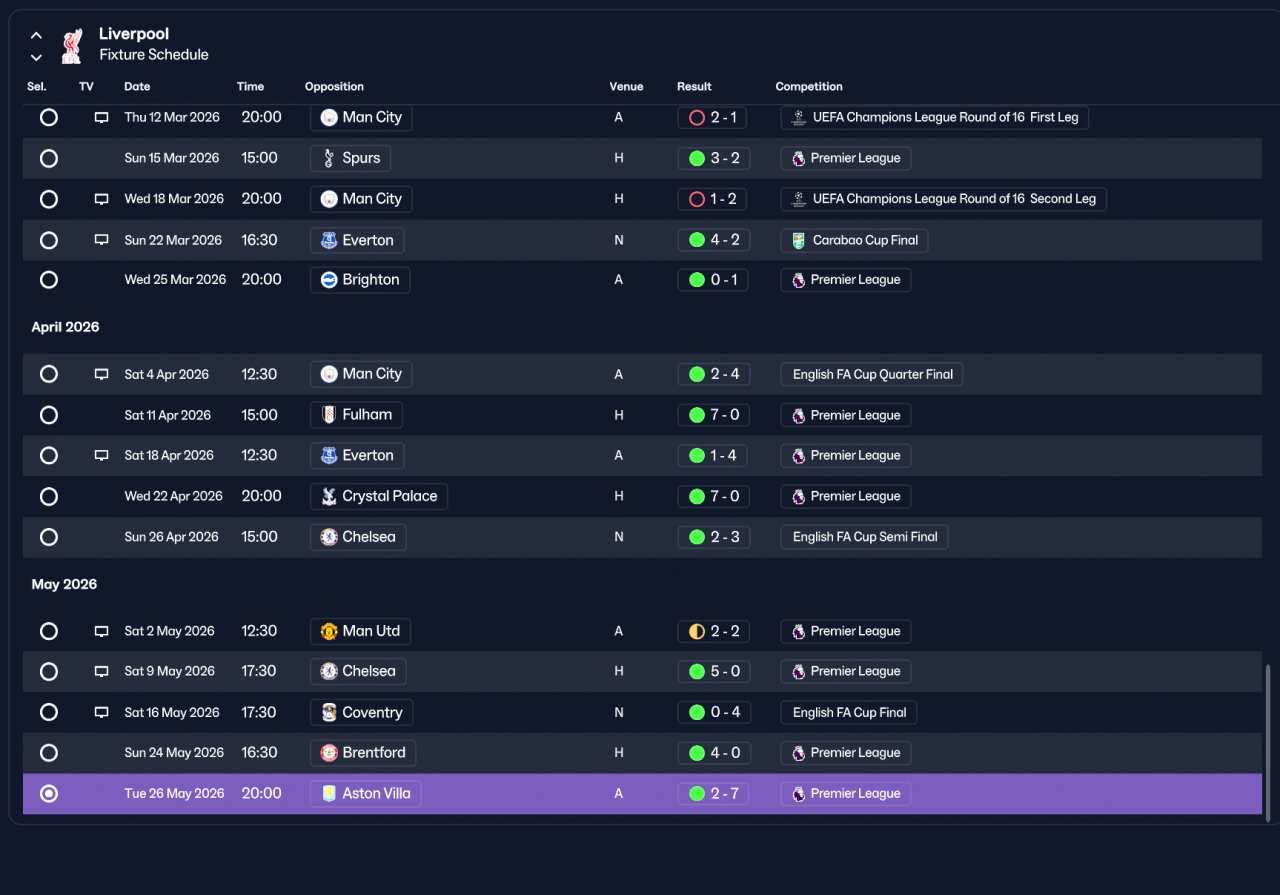Select the Fulham fixture radio button

click(48, 415)
